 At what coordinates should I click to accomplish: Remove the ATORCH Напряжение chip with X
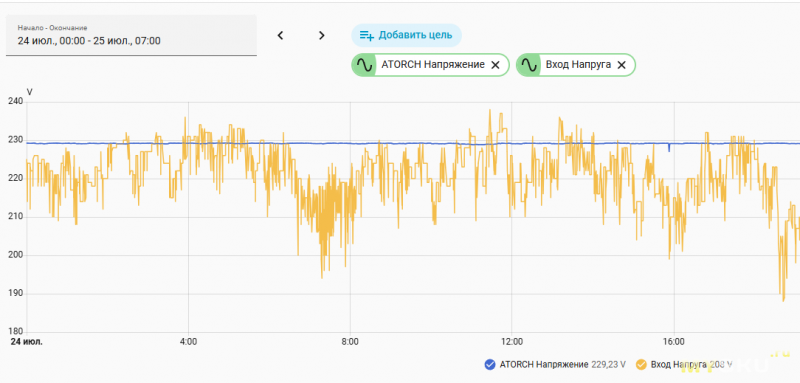click(x=495, y=65)
